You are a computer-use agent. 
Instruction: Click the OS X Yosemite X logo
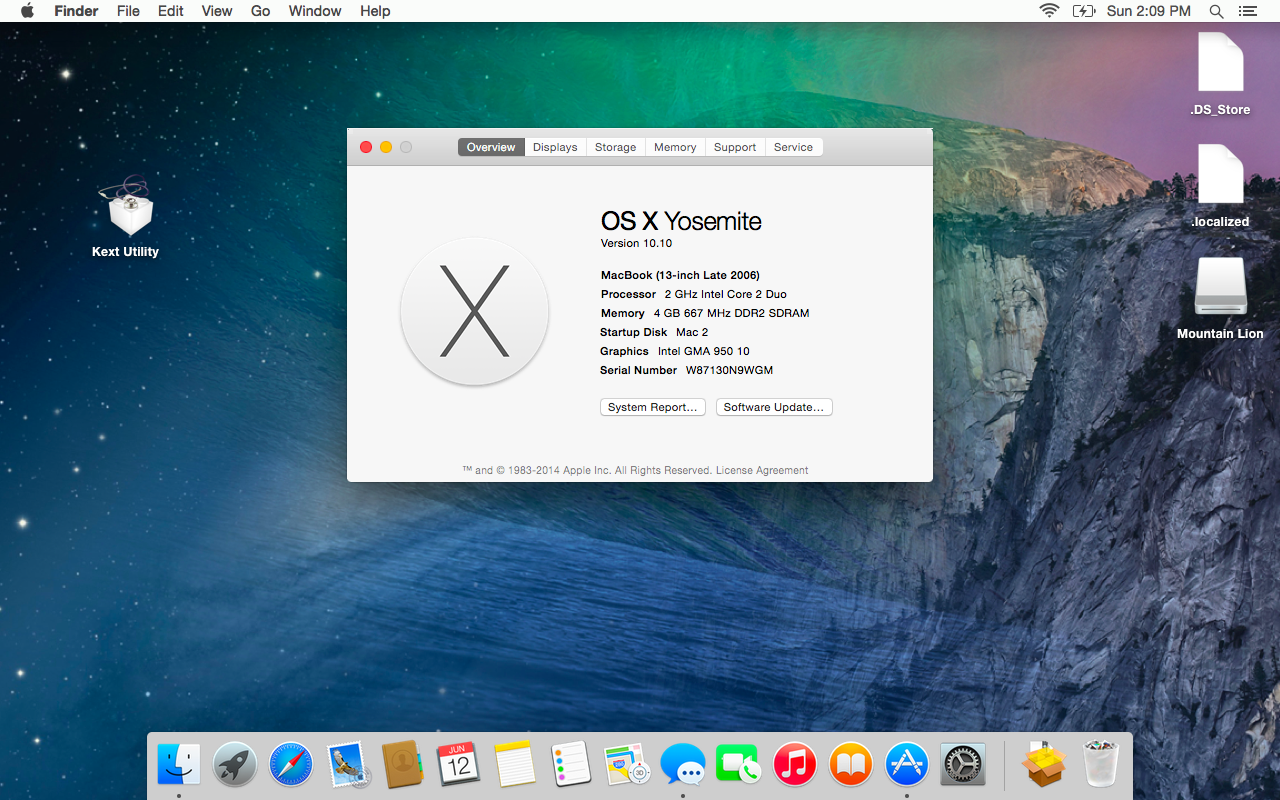[x=474, y=311]
